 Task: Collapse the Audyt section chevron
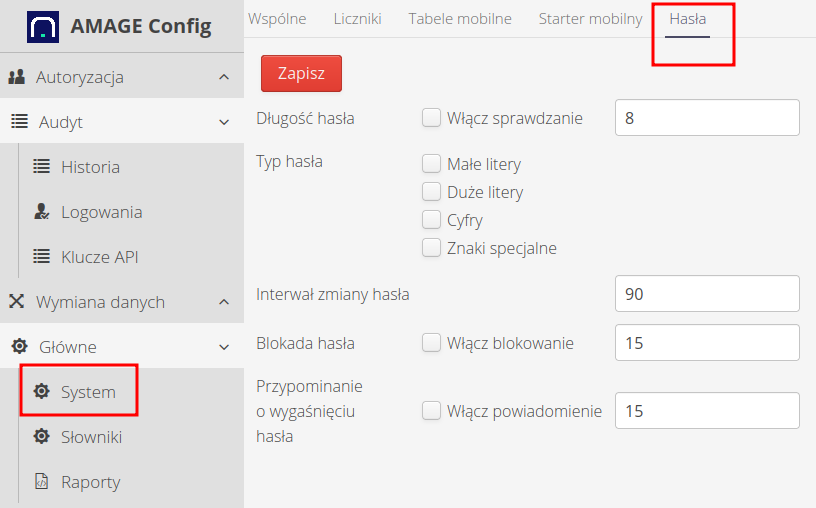coord(224,122)
